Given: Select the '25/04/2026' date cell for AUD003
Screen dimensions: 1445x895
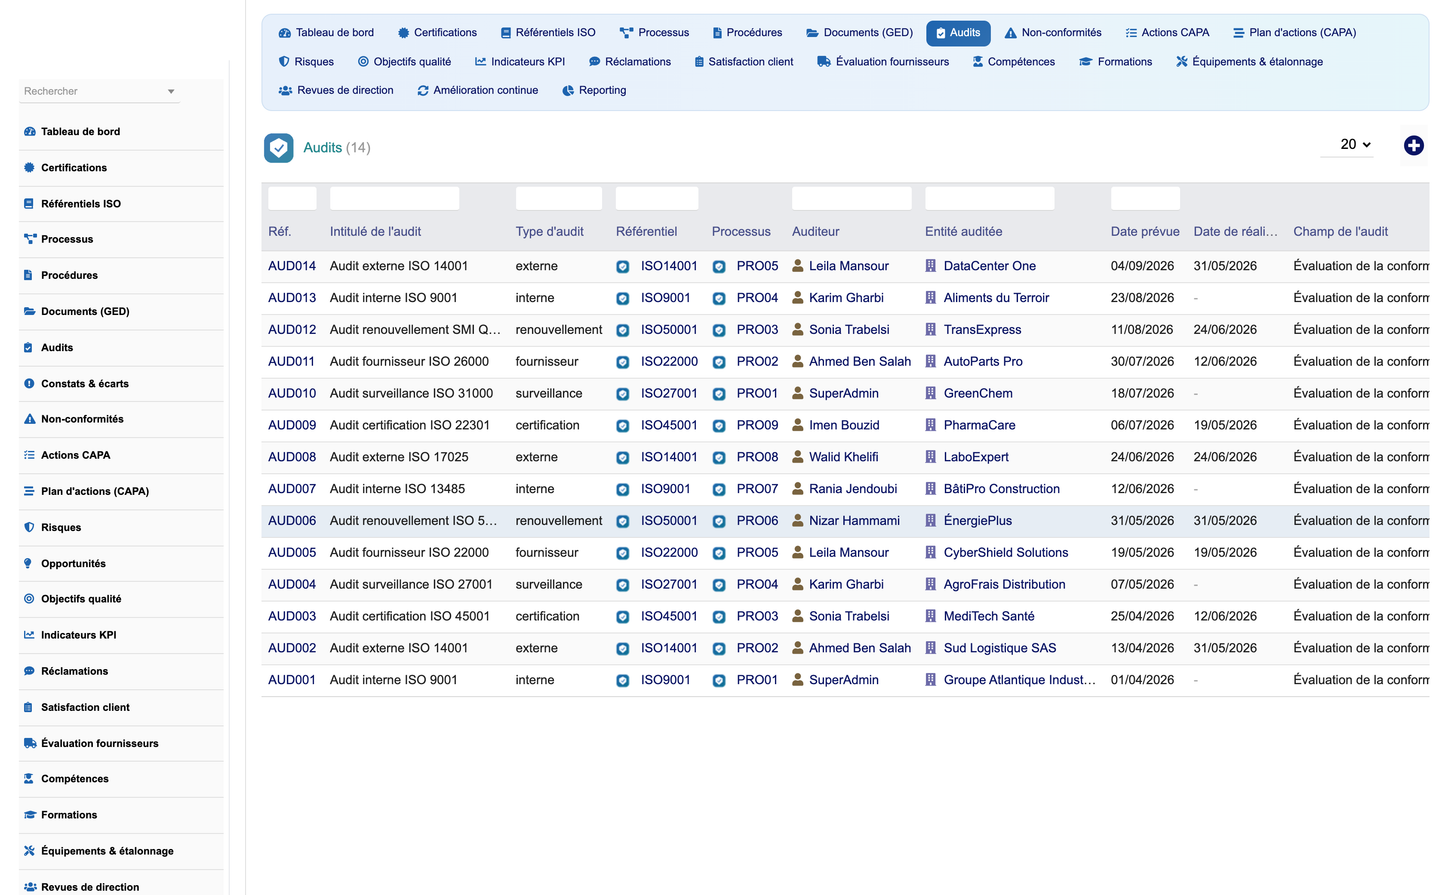Looking at the screenshot, I should point(1142,617).
